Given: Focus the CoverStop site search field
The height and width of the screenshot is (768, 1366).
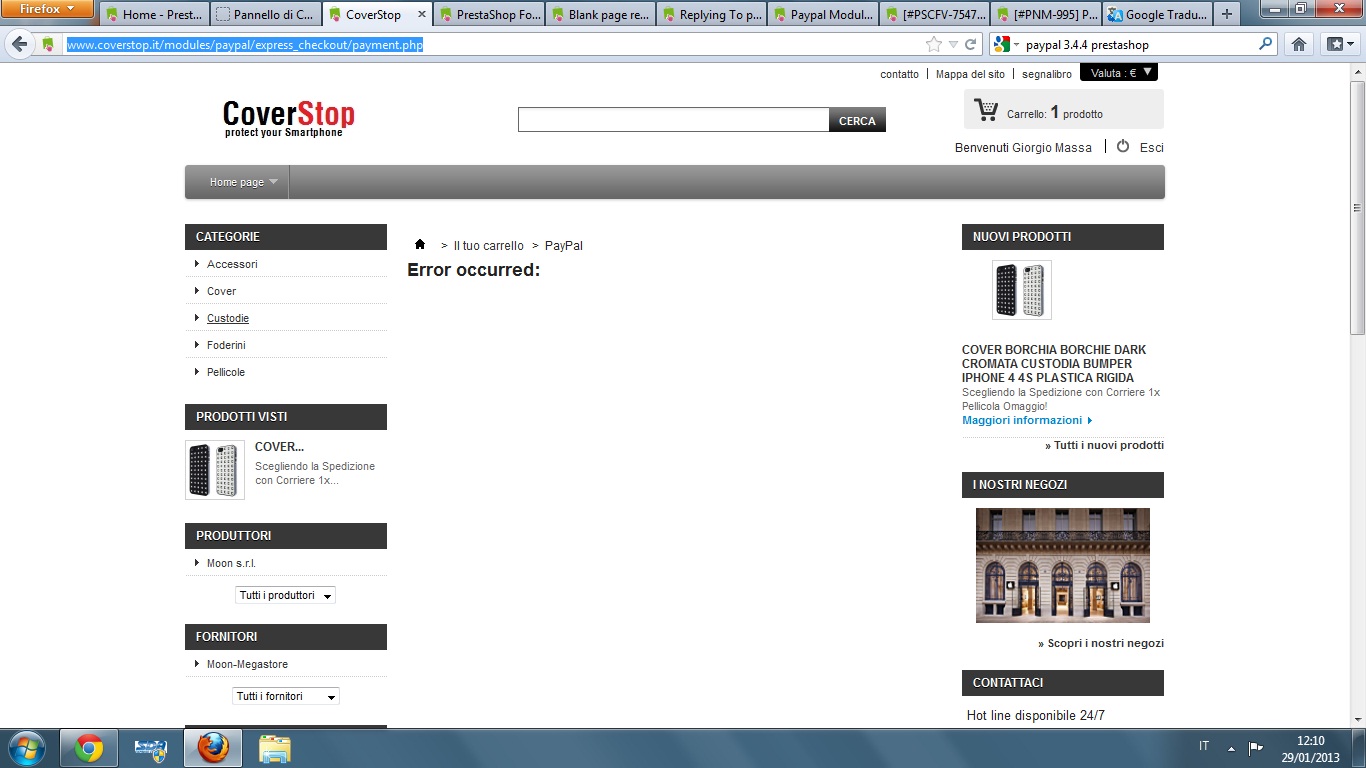Looking at the screenshot, I should [673, 120].
